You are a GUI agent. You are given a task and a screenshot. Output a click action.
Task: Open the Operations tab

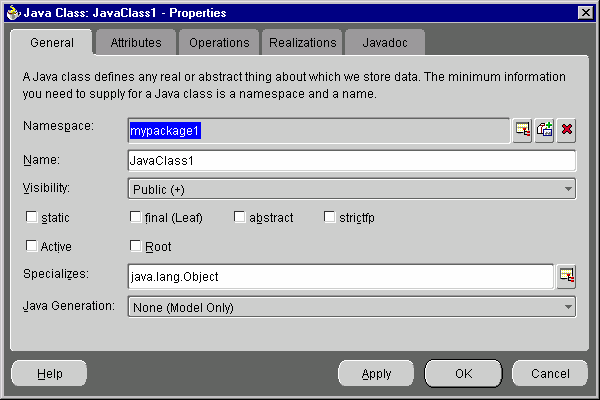(219, 42)
